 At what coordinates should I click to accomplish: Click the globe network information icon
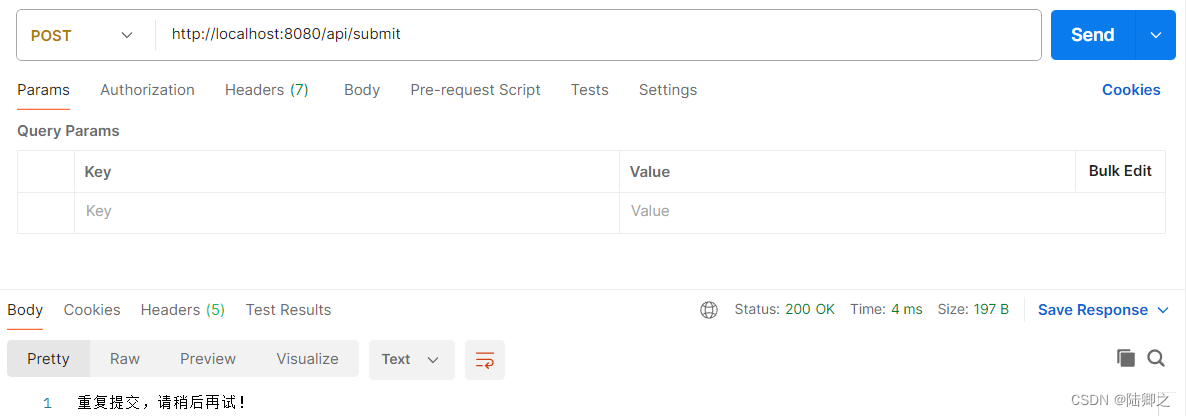pos(709,310)
